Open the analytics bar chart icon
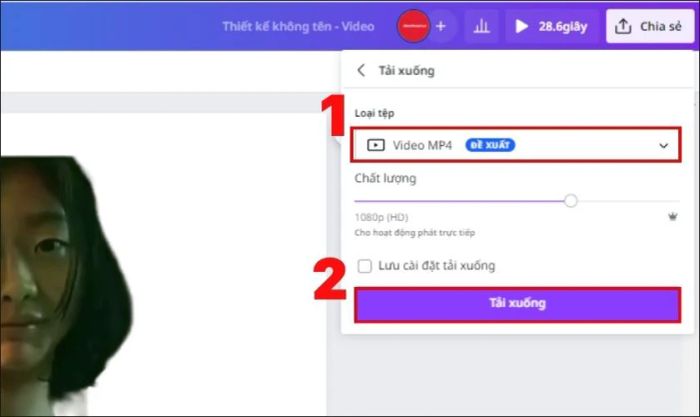The height and width of the screenshot is (417, 700). pyautogui.click(x=481, y=27)
